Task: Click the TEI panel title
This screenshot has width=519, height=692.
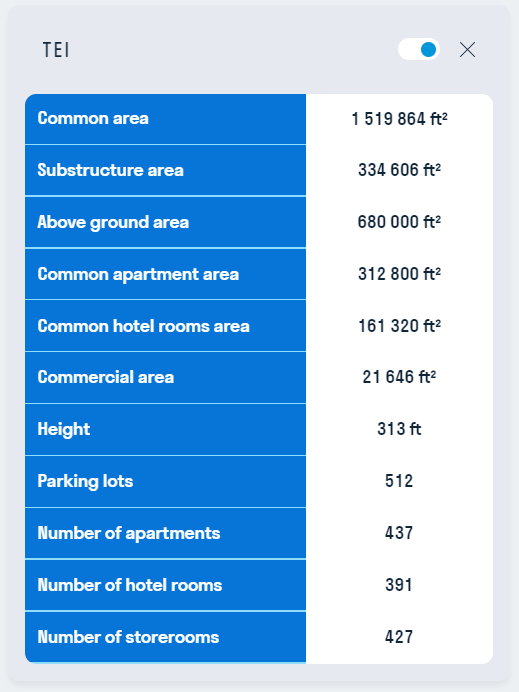Action: coord(56,50)
